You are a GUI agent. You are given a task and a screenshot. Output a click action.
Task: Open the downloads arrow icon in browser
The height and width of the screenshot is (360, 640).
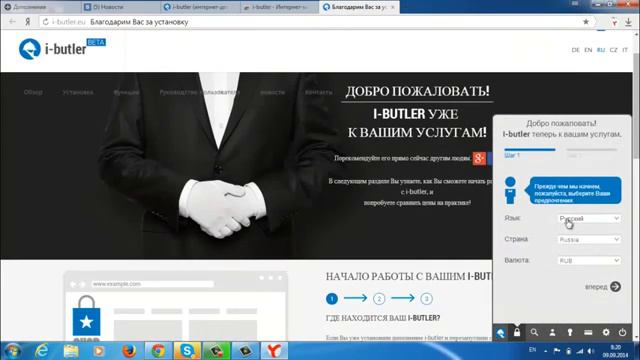pyautogui.click(x=628, y=22)
